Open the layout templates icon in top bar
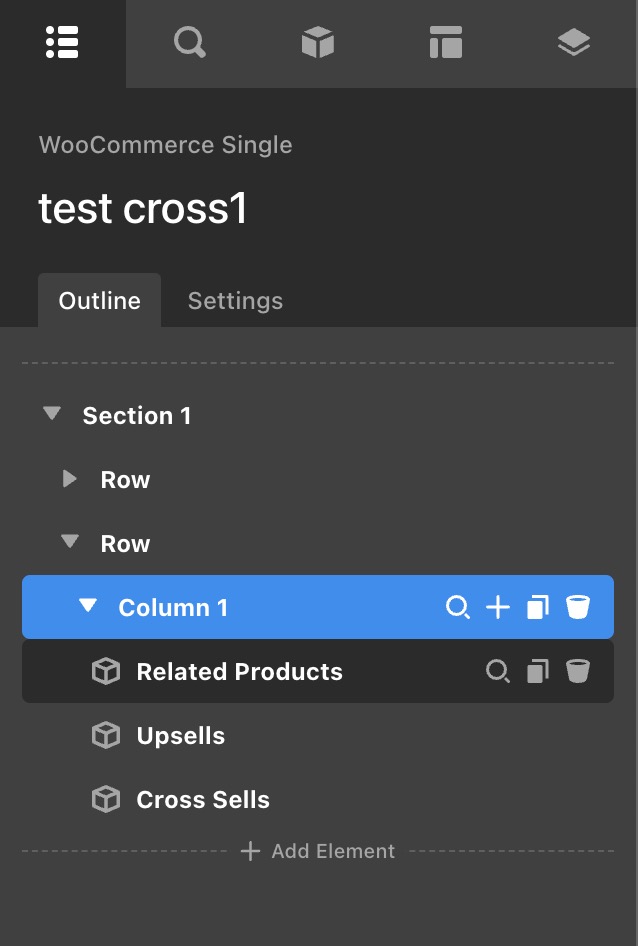638x946 pixels. [x=445, y=43]
